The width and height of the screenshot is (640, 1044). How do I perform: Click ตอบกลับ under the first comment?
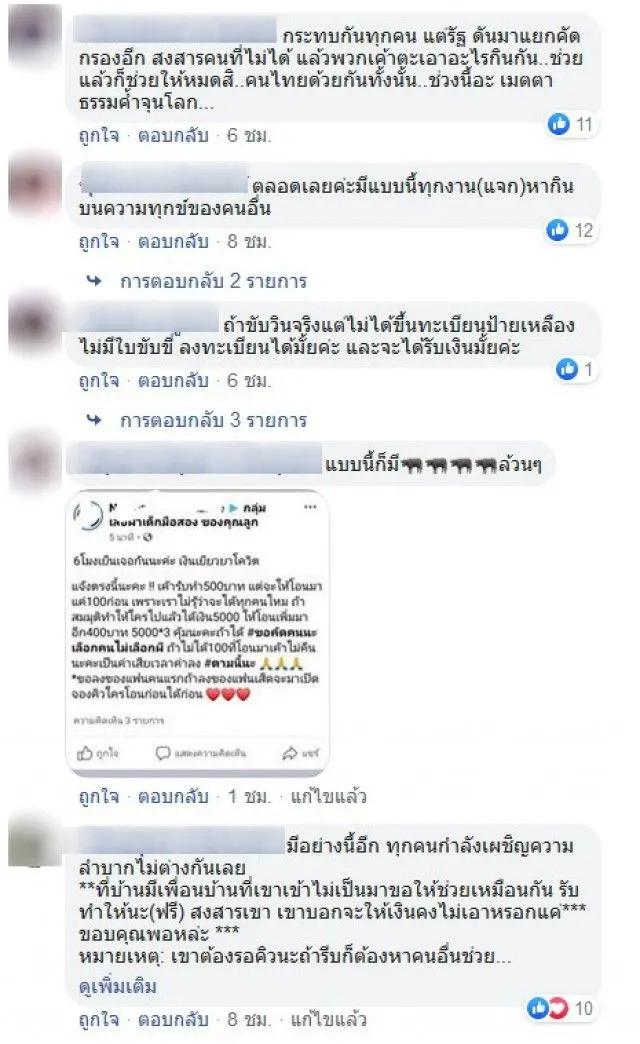(x=173, y=135)
